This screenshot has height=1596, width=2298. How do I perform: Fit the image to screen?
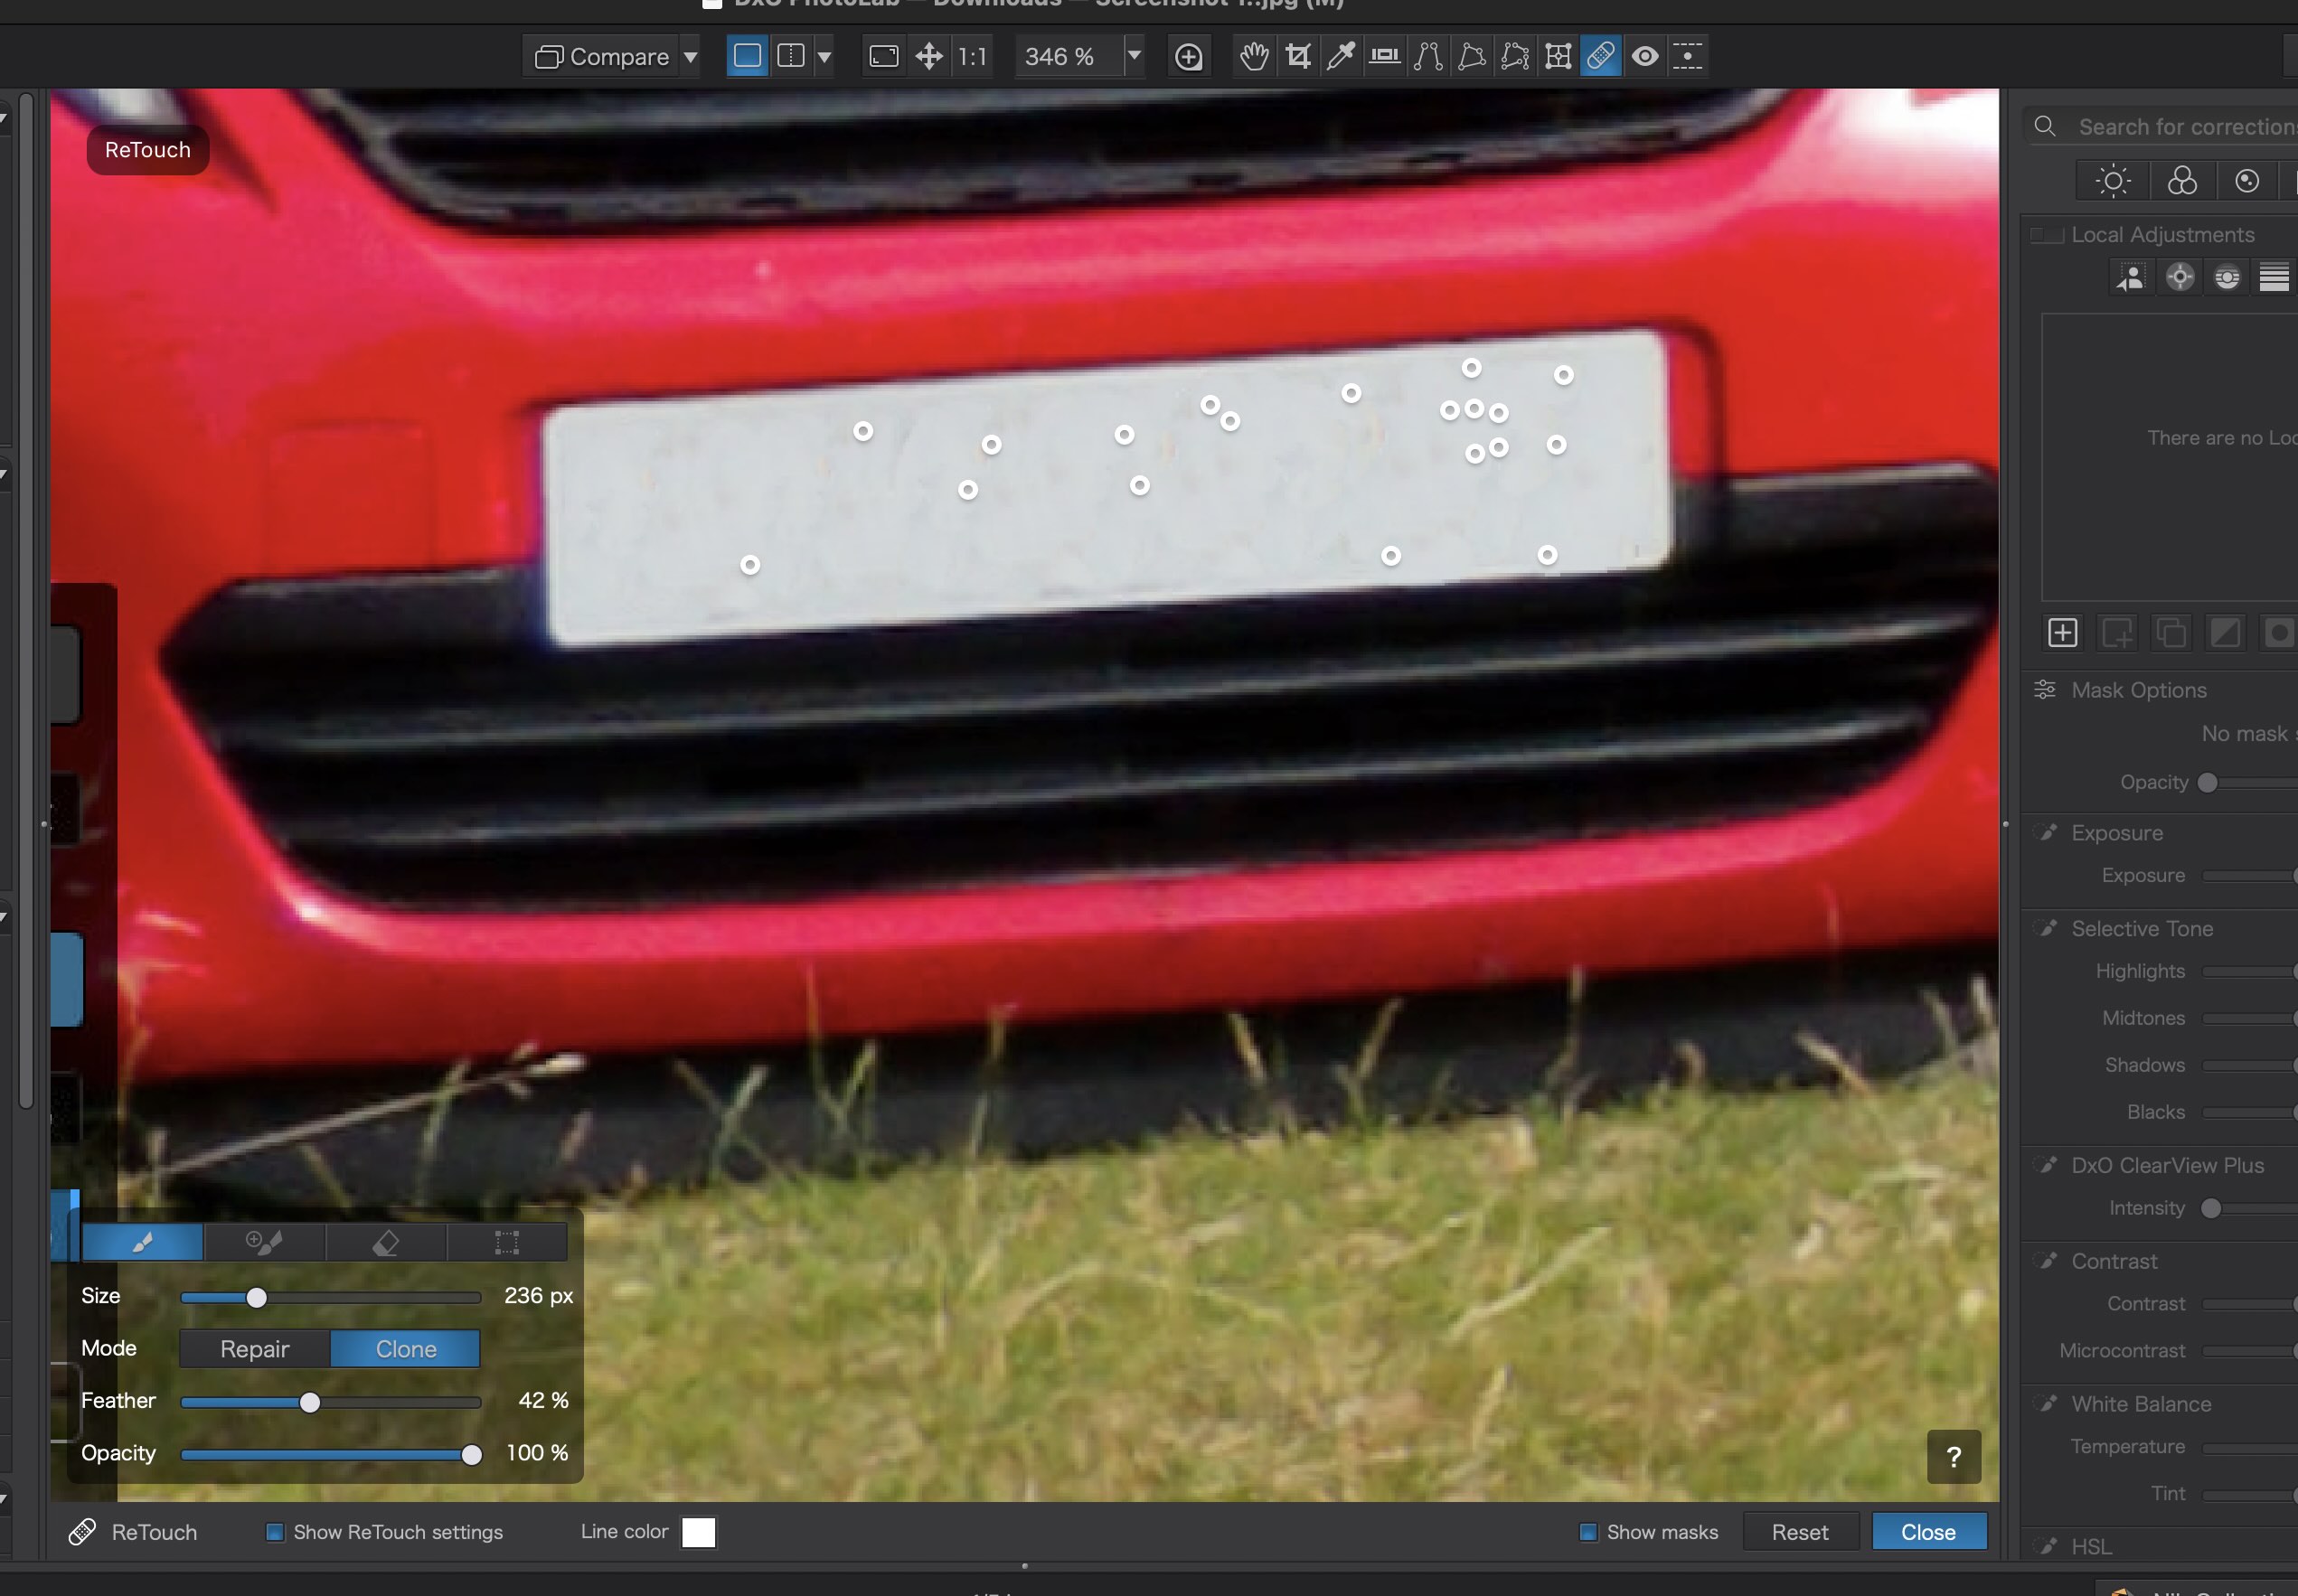(x=884, y=56)
